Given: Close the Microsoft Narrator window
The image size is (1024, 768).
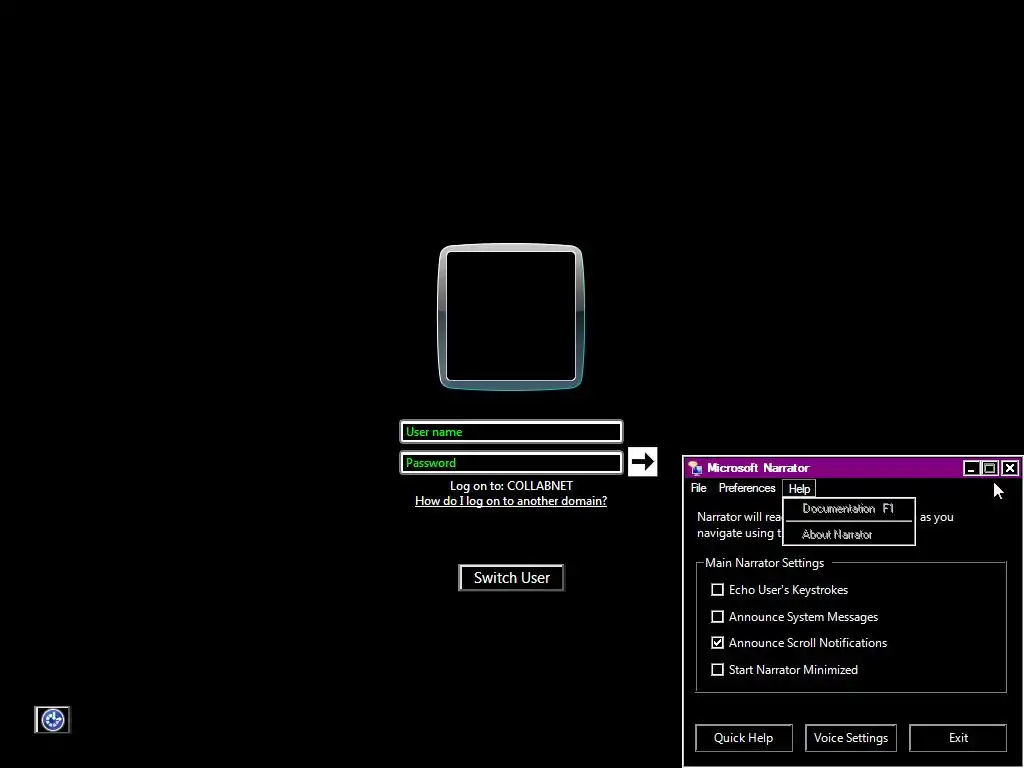Looking at the screenshot, I should click(x=1010, y=468).
